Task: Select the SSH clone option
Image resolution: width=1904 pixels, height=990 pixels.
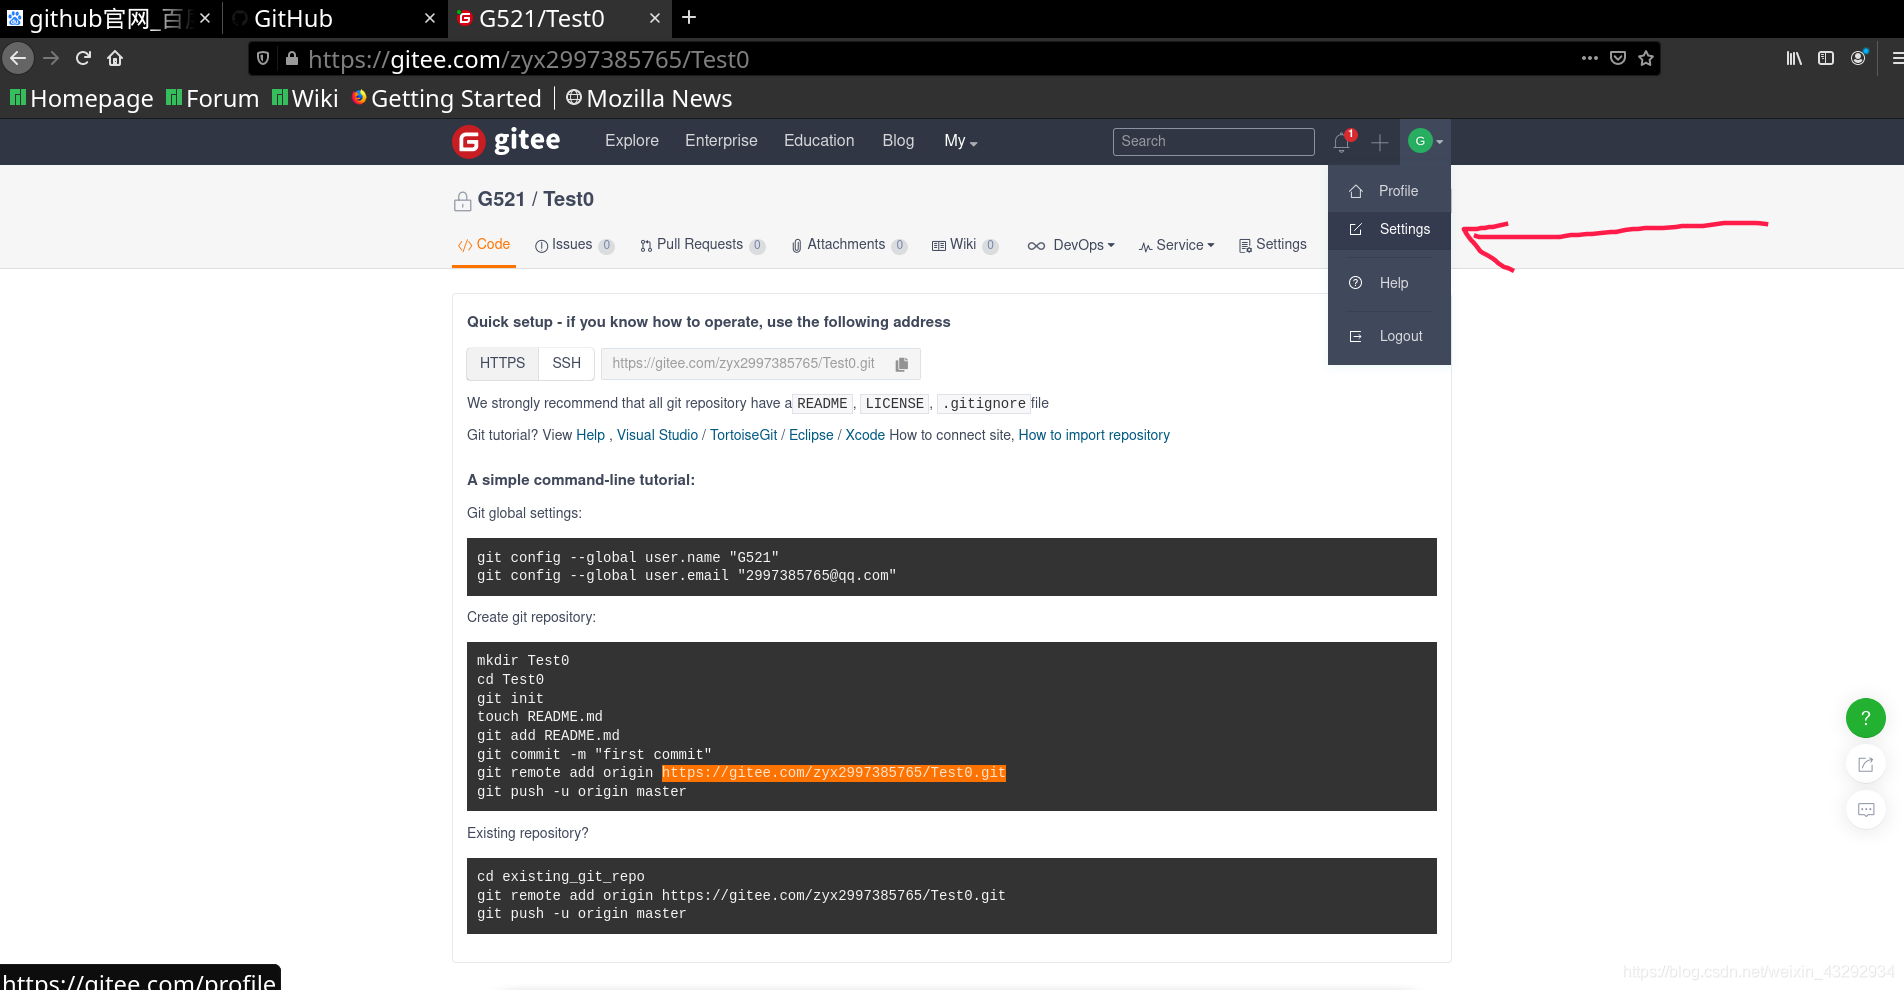Action: (566, 363)
